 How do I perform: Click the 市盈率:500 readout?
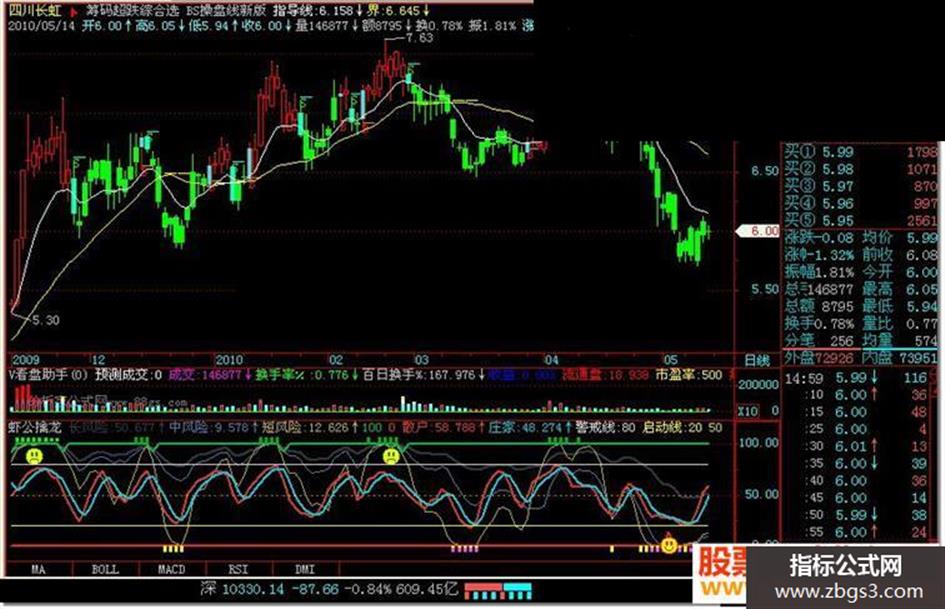[689, 375]
